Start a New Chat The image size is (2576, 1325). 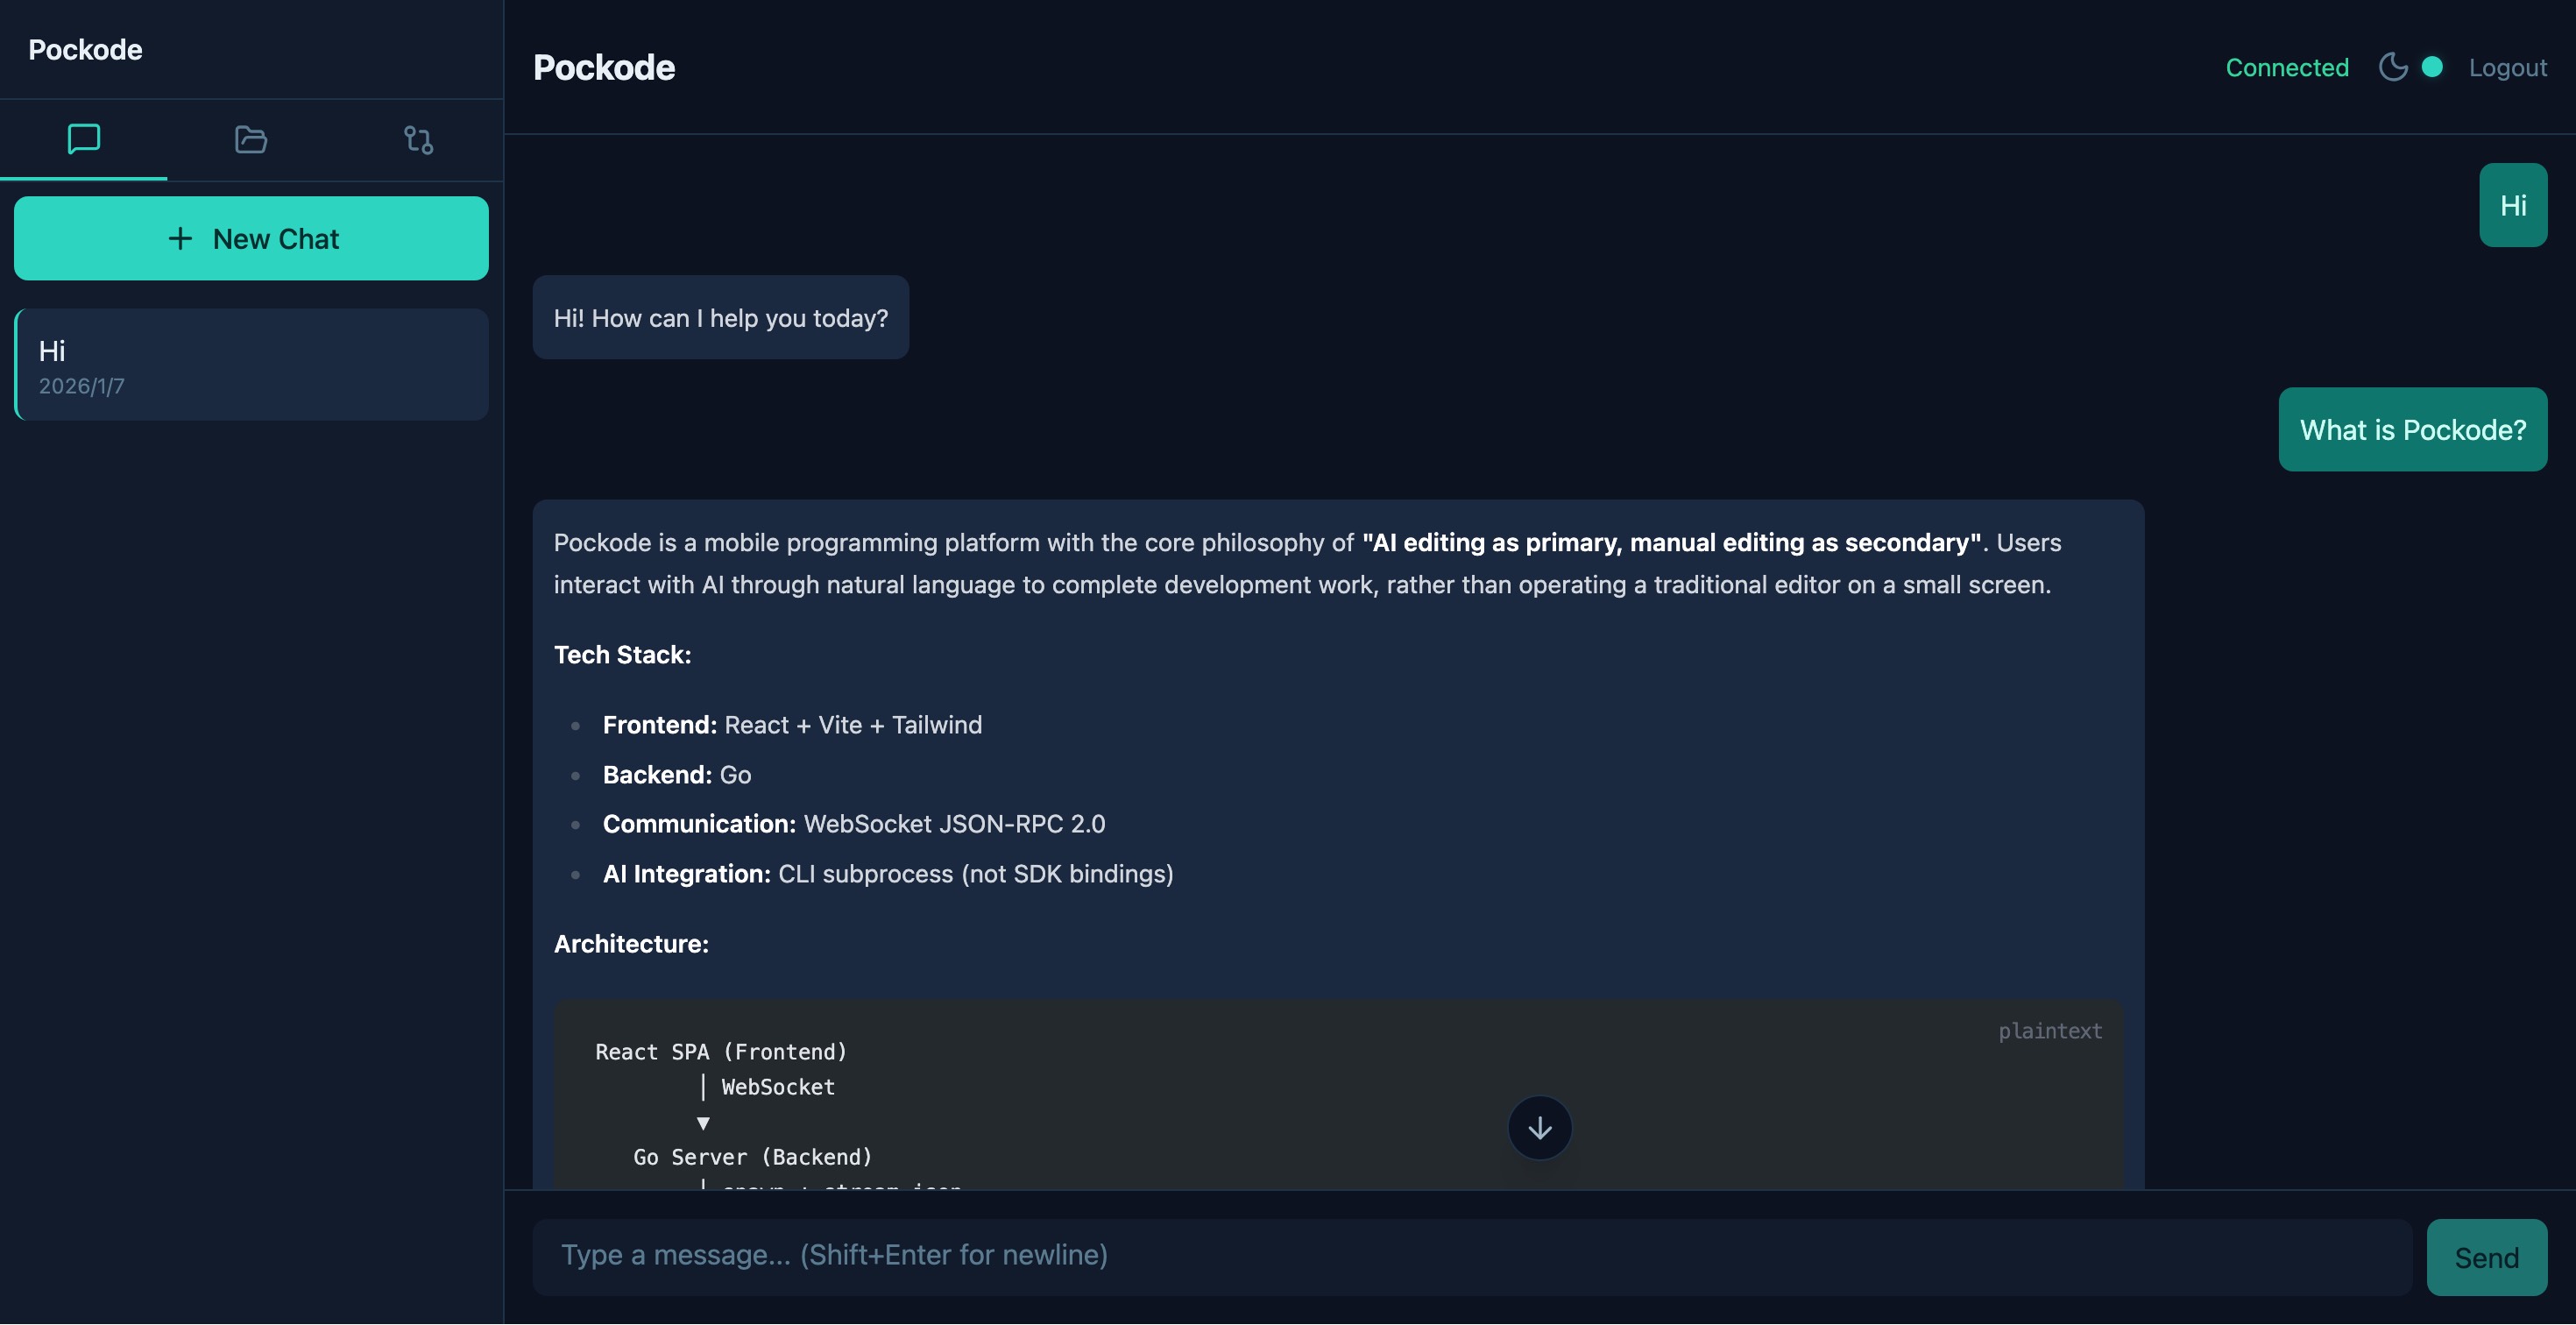(251, 238)
